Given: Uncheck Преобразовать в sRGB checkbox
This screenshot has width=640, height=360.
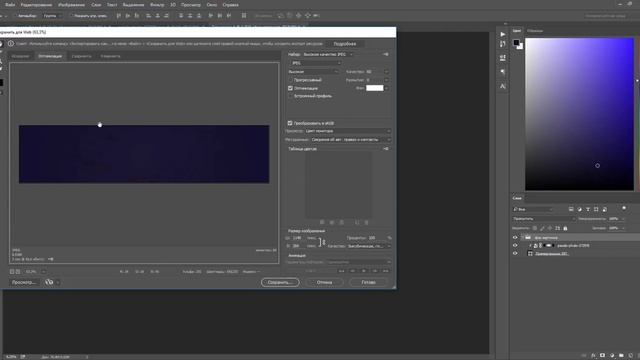Looking at the screenshot, I should [290, 123].
